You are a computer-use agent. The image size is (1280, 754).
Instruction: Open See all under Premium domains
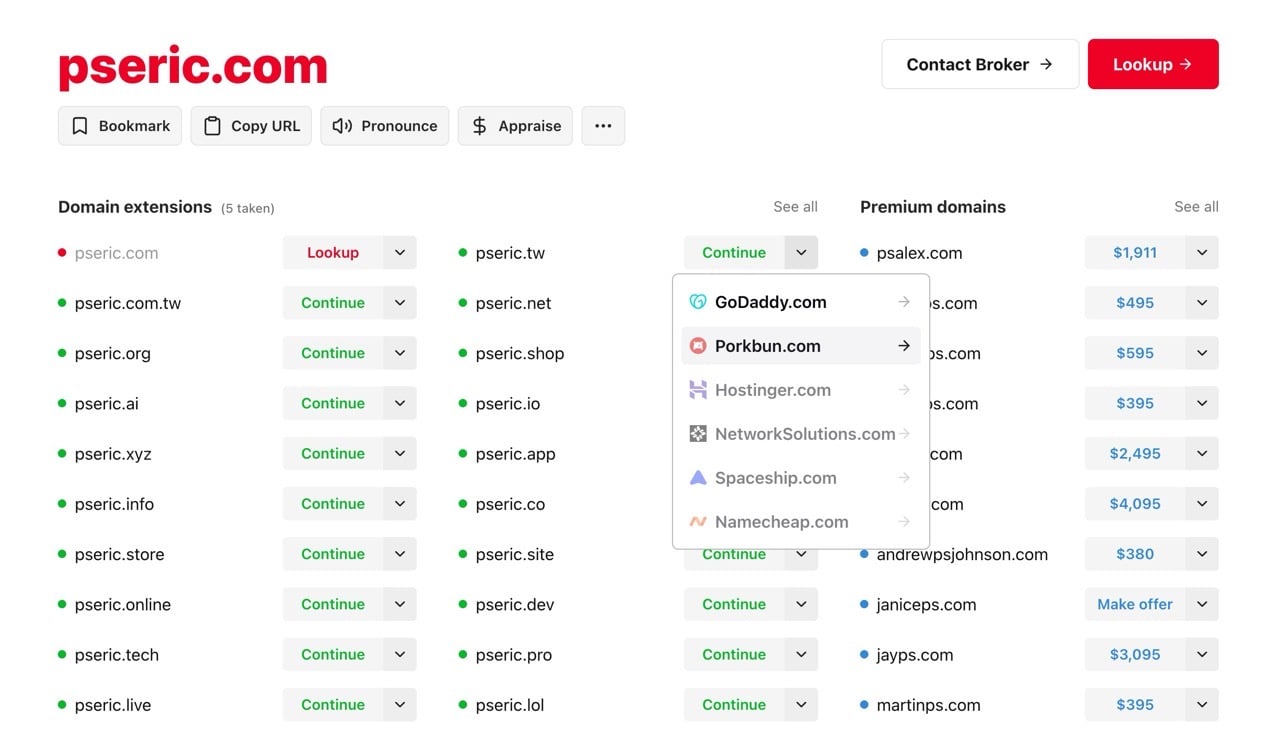click(x=1195, y=206)
